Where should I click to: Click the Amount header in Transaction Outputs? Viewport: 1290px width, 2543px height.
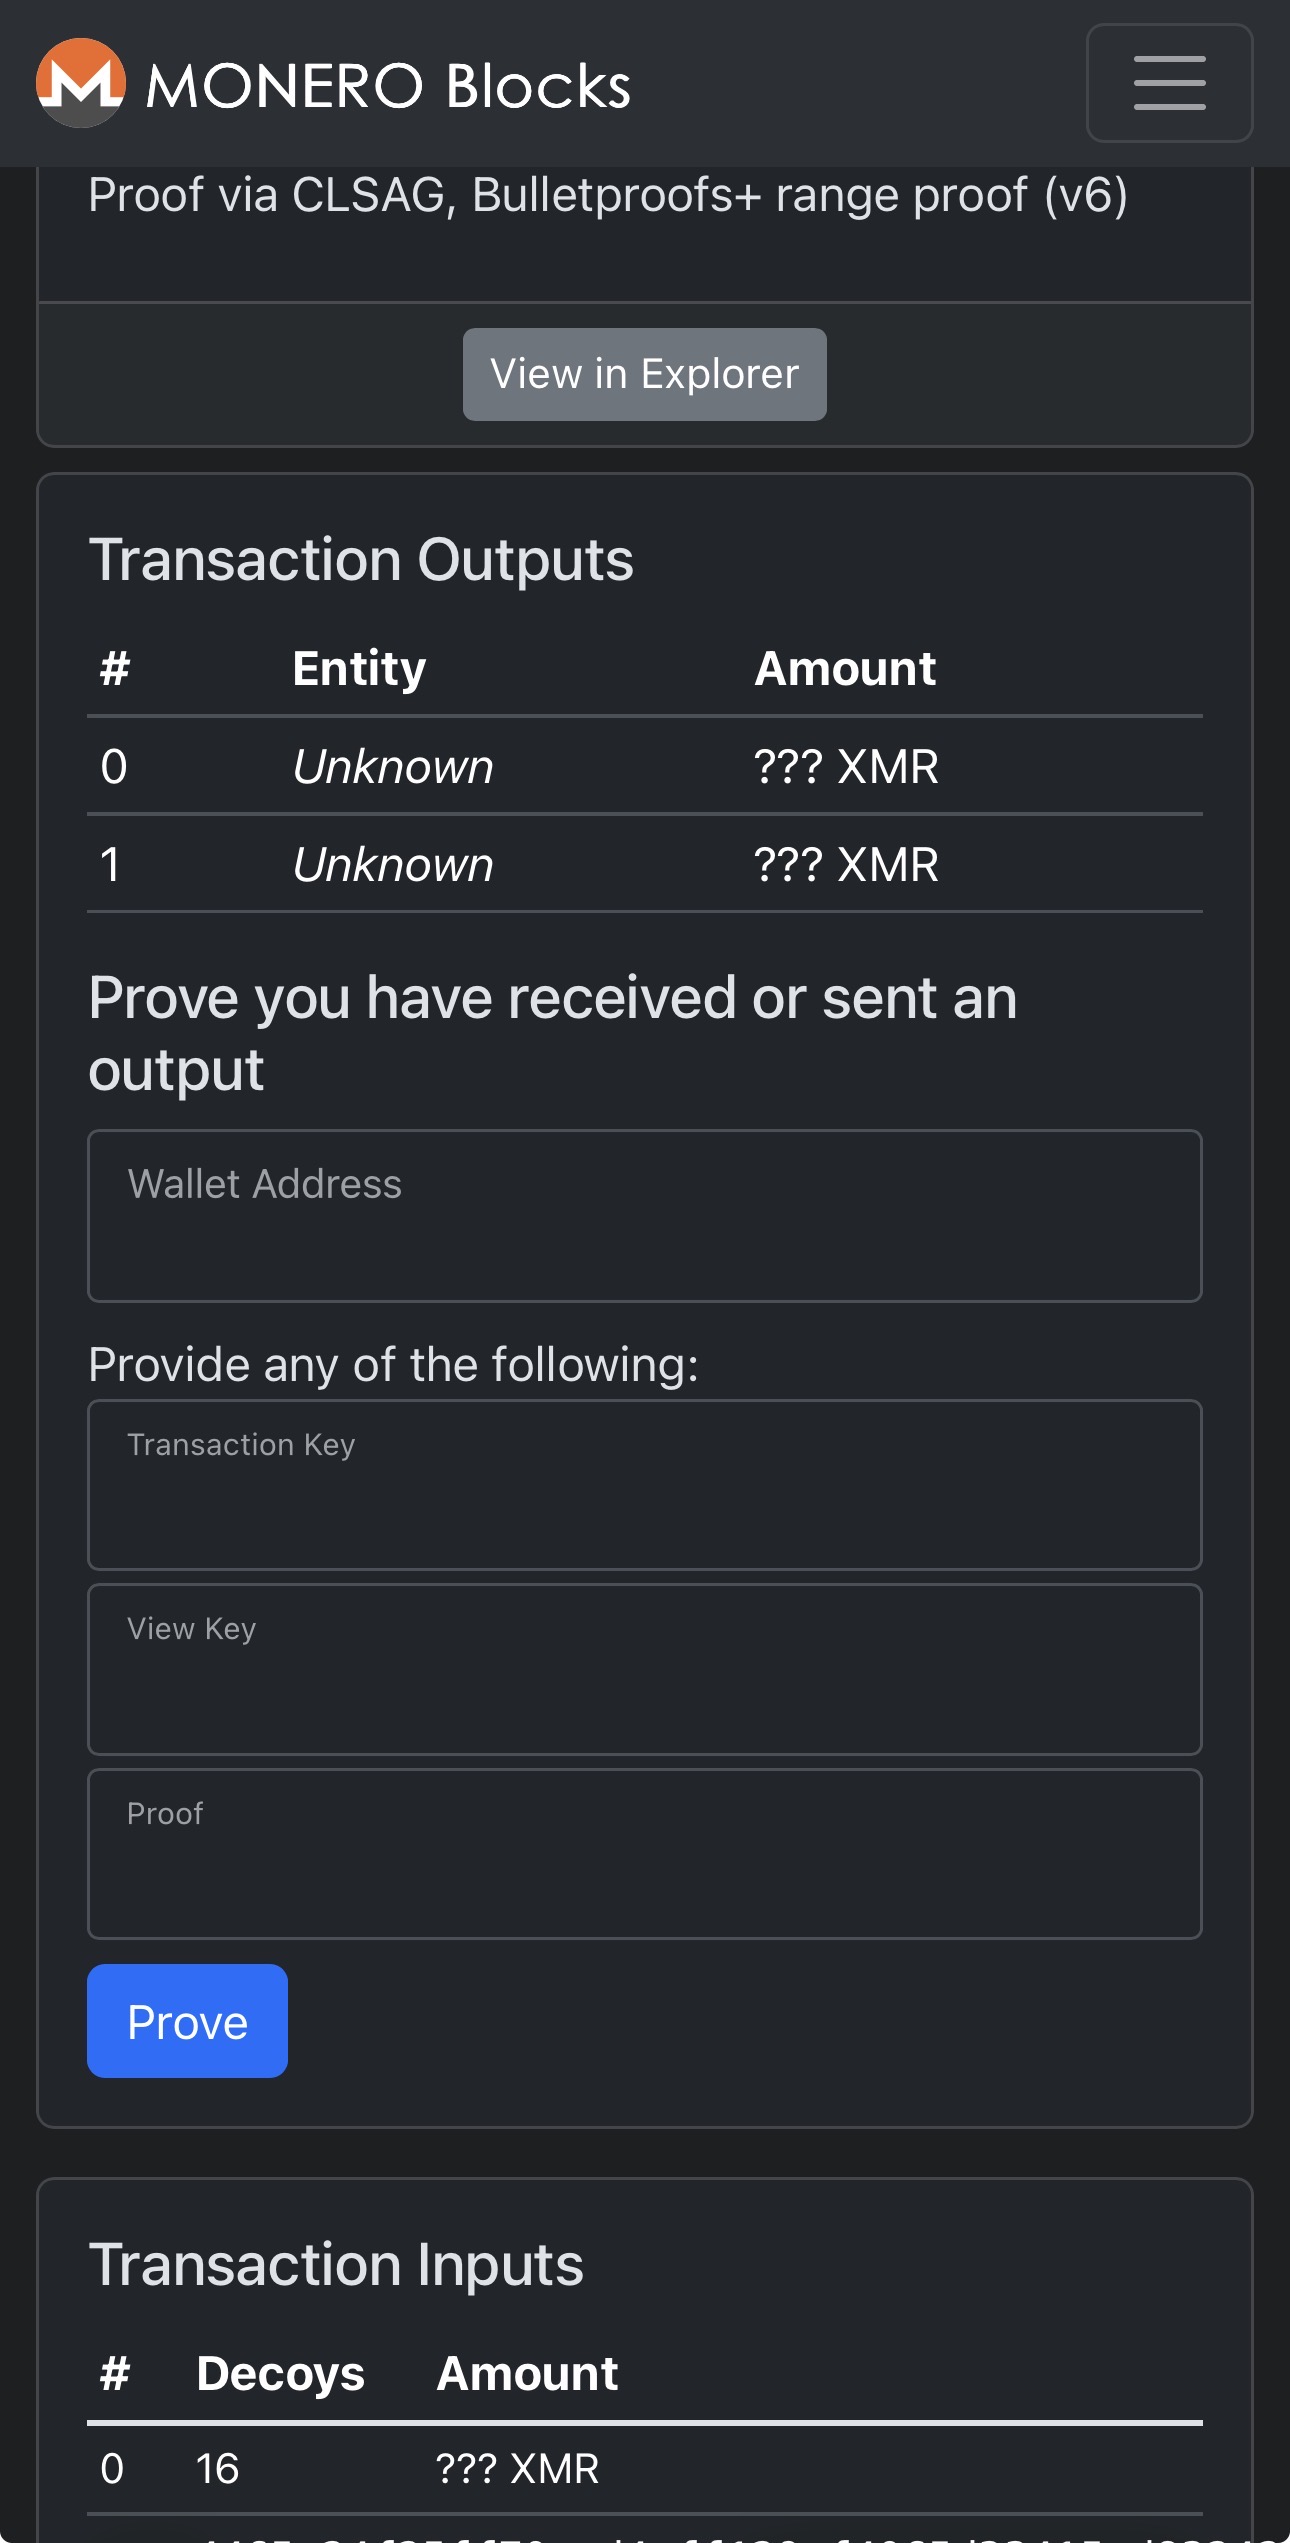pos(845,668)
